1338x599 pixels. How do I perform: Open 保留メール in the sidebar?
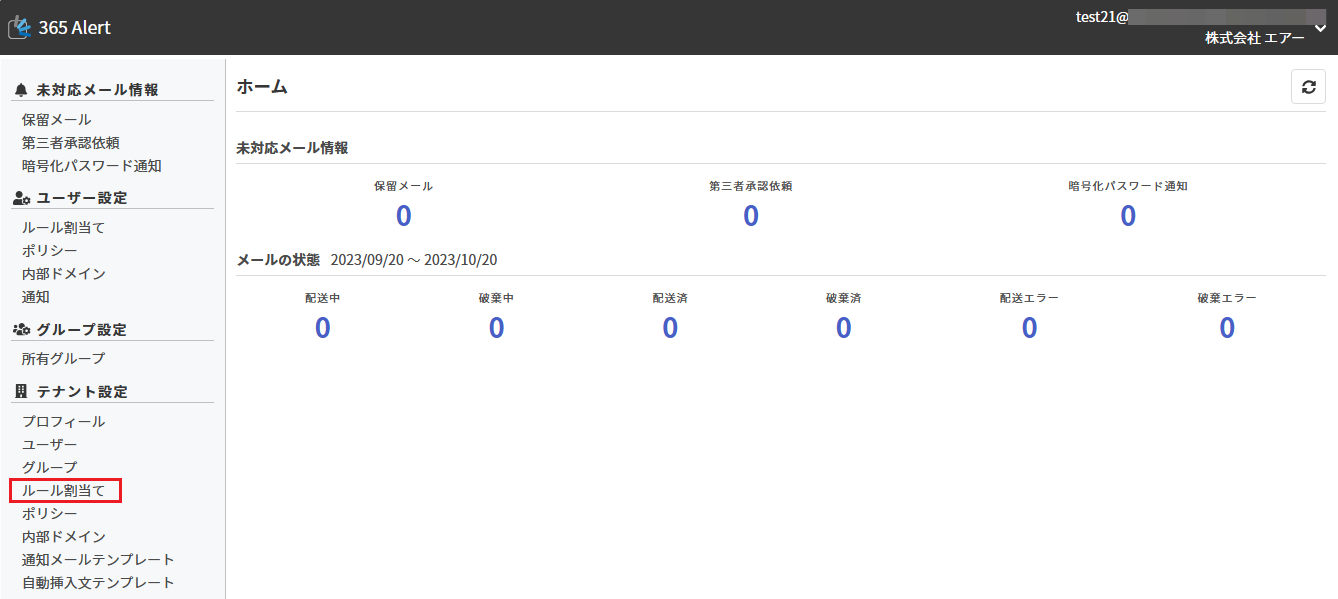[56, 120]
